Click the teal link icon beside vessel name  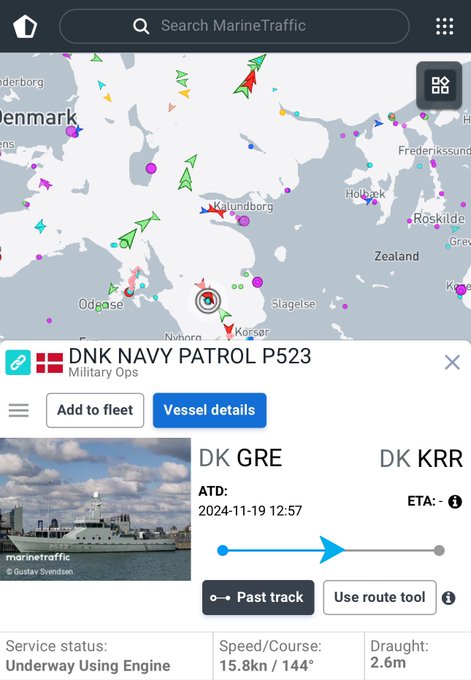pyautogui.click(x=18, y=362)
